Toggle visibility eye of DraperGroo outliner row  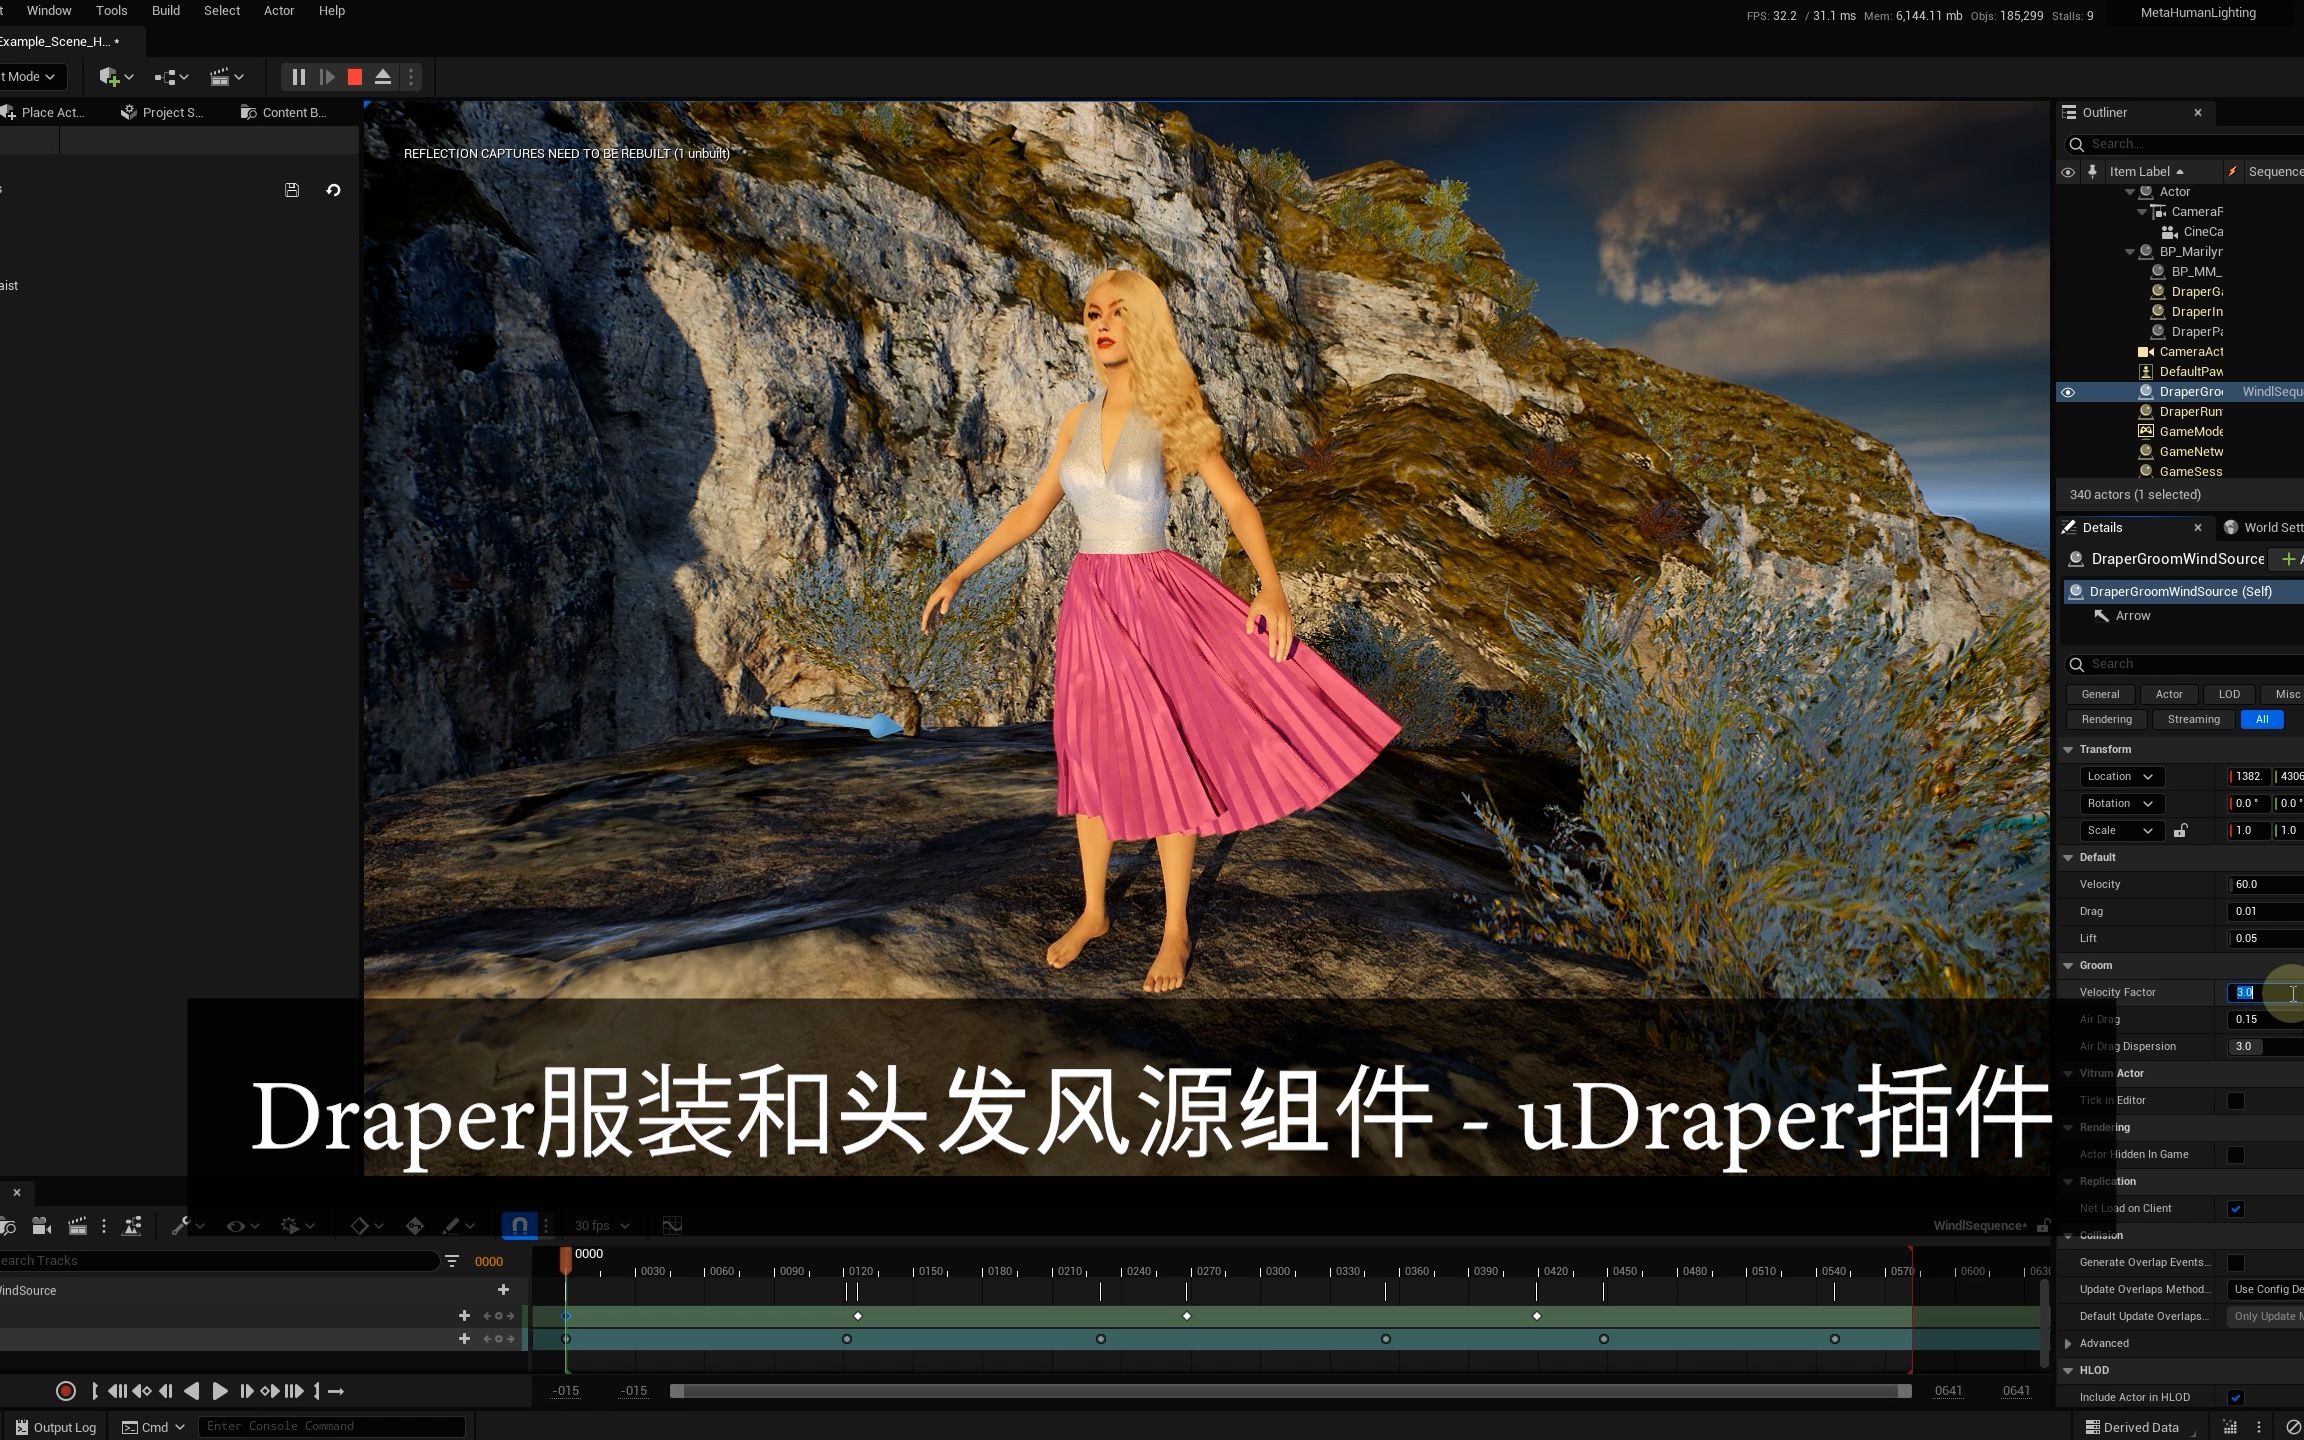tap(2068, 392)
